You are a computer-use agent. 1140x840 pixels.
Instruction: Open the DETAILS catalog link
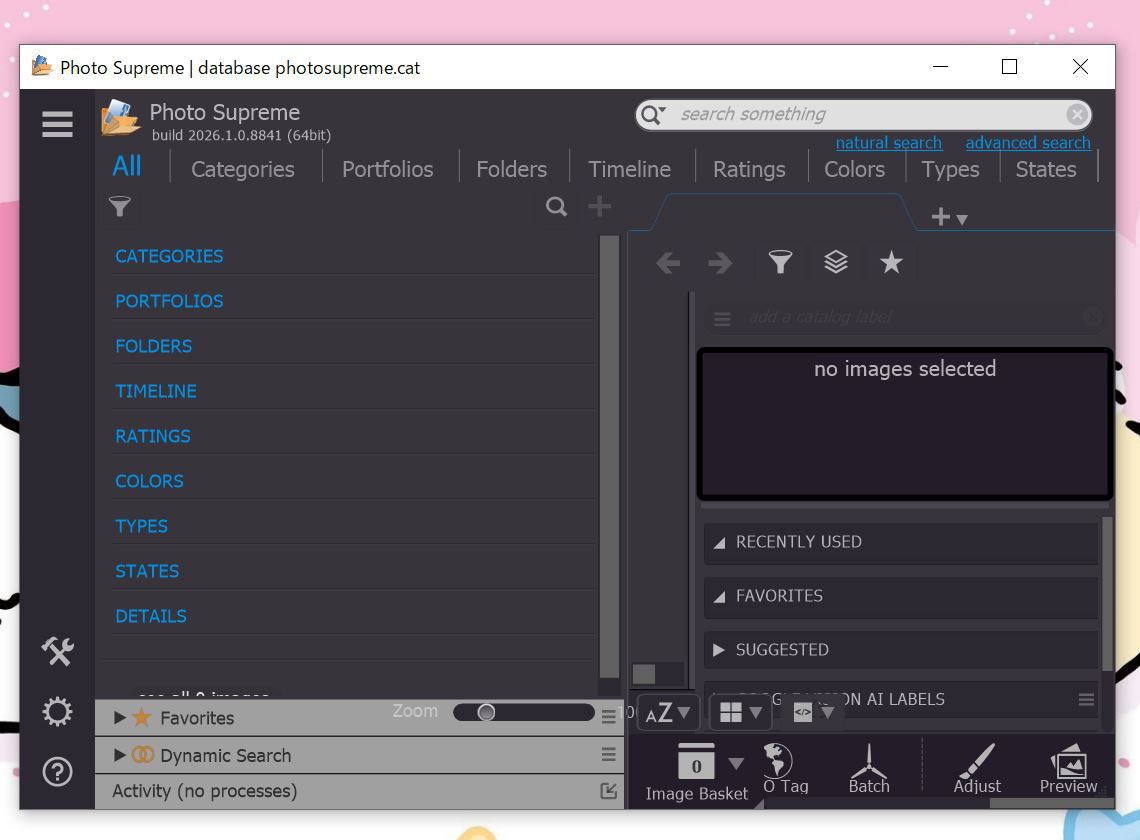pyautogui.click(x=150, y=617)
